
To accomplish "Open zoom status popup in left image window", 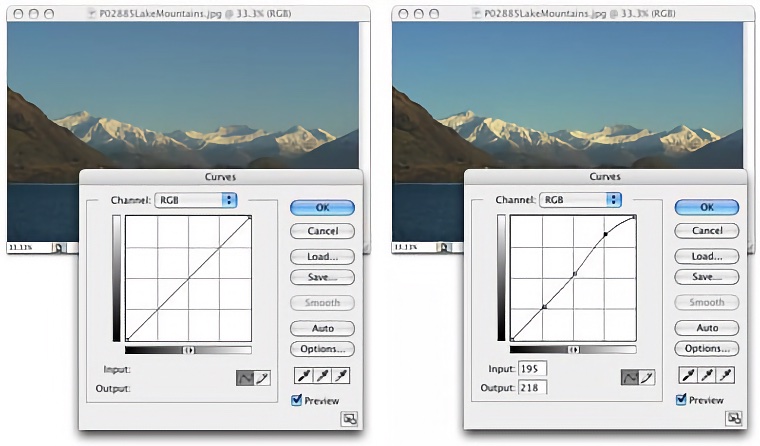I will pyautogui.click(x=58, y=246).
